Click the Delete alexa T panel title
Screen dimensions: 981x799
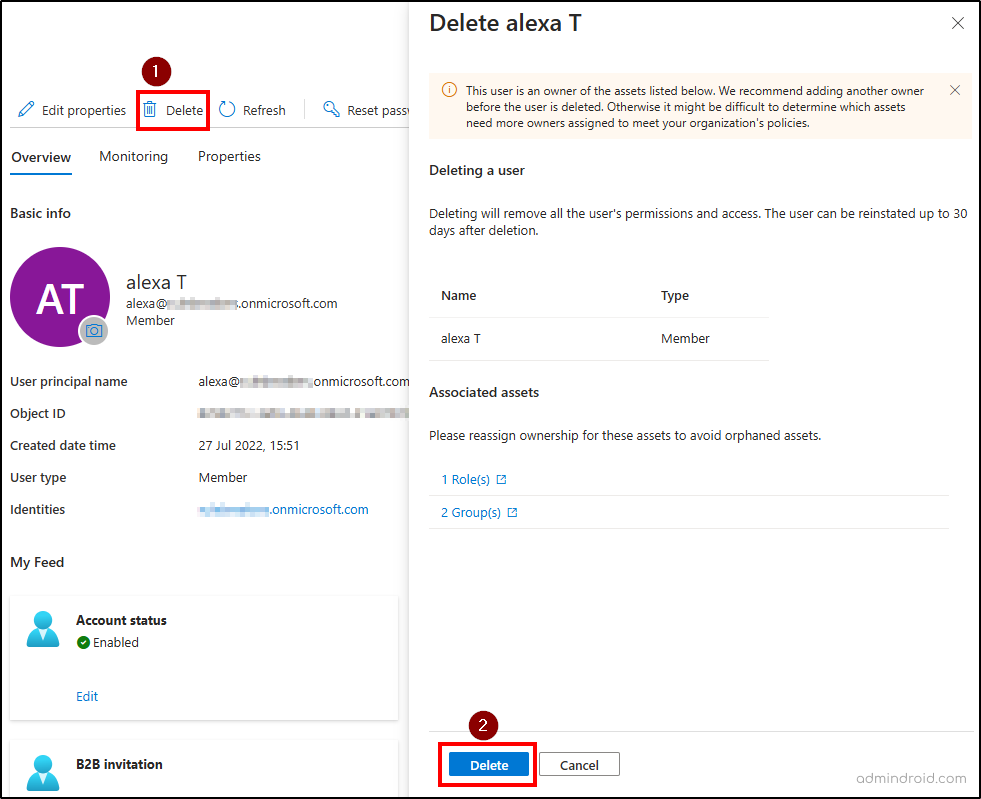506,23
